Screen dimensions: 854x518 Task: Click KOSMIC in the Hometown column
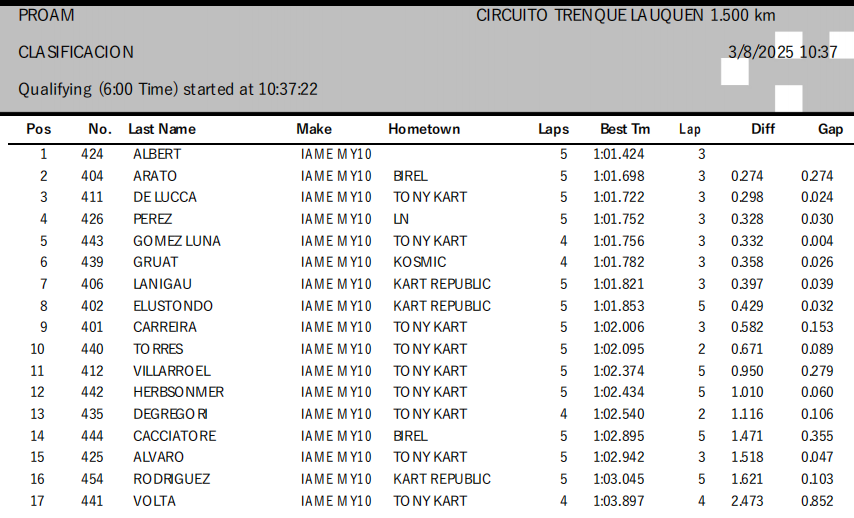(x=420, y=262)
